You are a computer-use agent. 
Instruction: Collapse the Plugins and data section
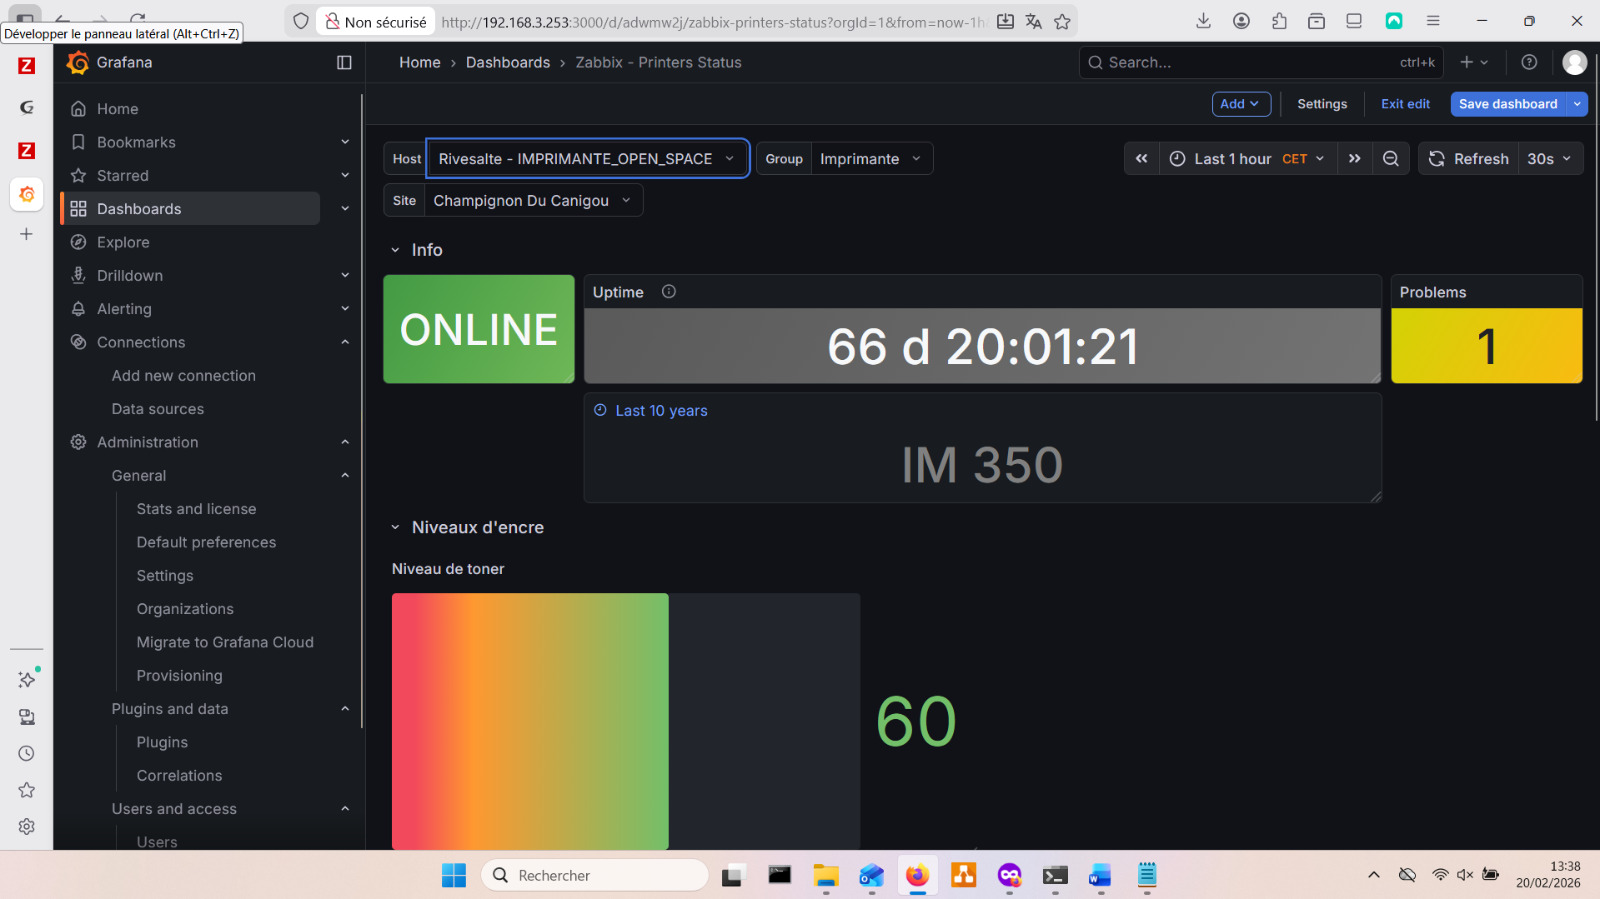pyautogui.click(x=345, y=709)
